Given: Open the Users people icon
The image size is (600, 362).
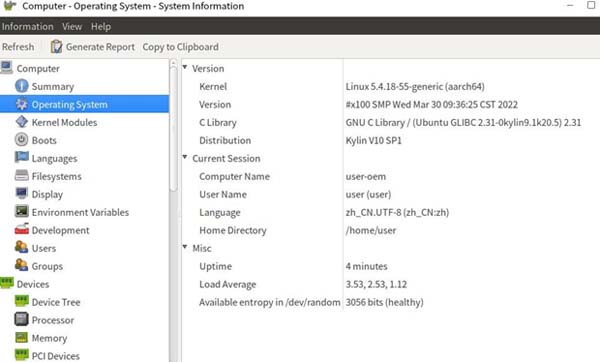Looking at the screenshot, I should click(x=21, y=247).
